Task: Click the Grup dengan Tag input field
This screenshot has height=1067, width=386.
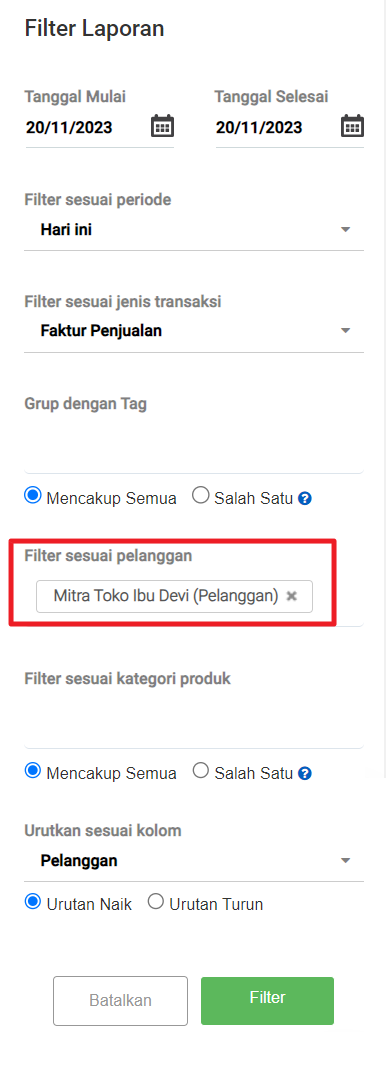Action: (194, 446)
